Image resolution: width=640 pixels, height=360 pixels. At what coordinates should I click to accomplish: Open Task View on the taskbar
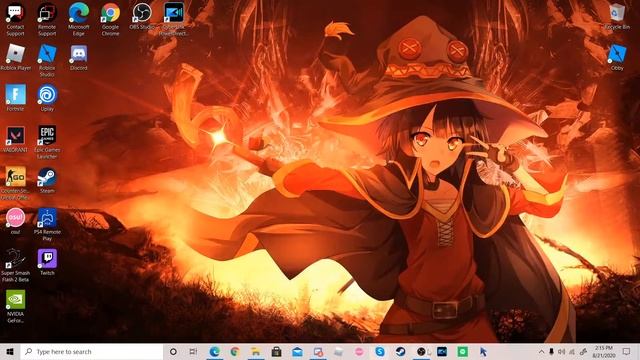(193, 351)
